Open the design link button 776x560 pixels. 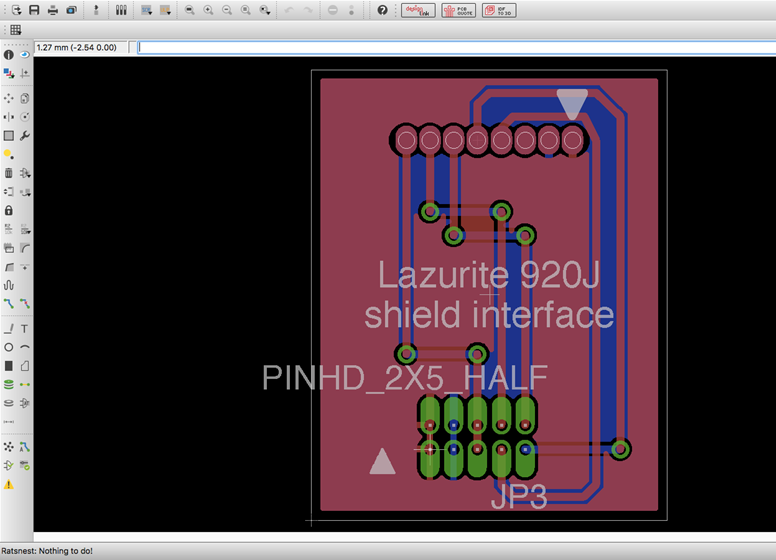[x=418, y=10]
